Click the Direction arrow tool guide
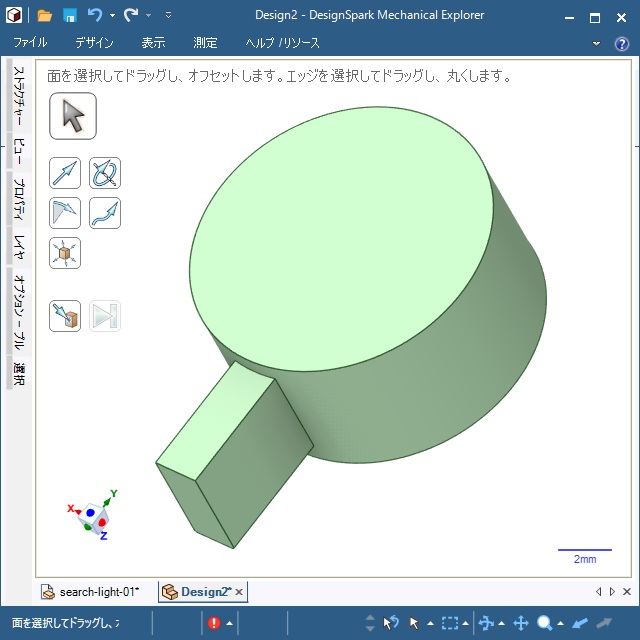The image size is (640, 640). 65,174
